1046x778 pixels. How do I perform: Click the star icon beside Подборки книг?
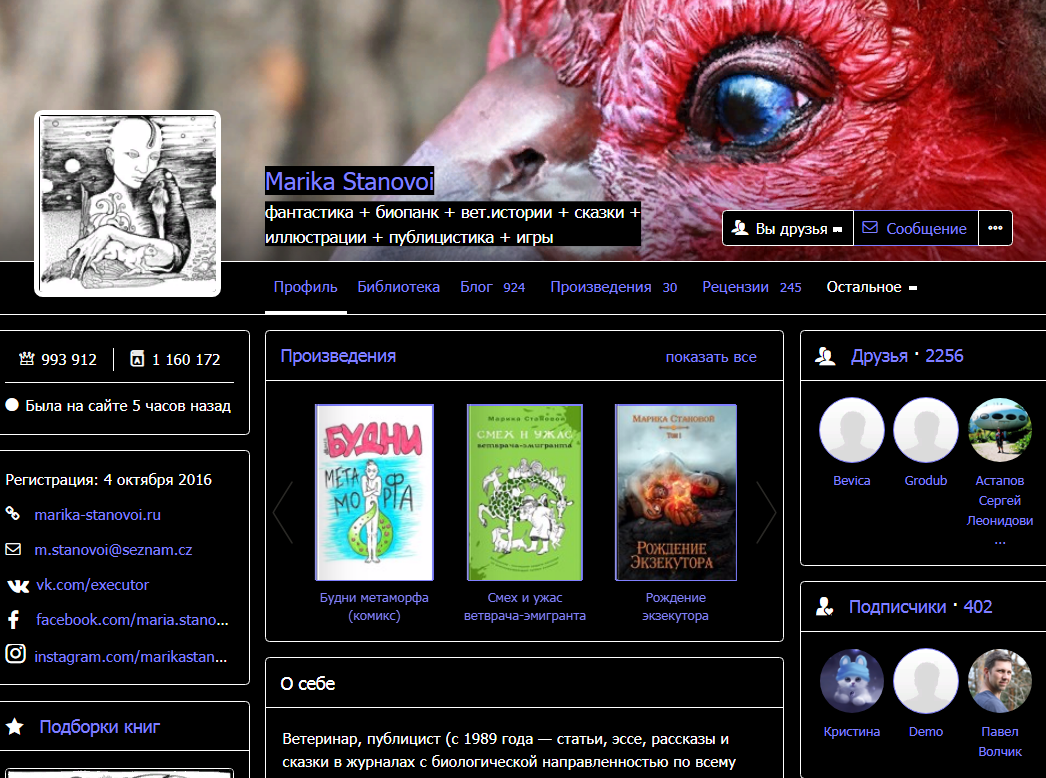(15, 727)
